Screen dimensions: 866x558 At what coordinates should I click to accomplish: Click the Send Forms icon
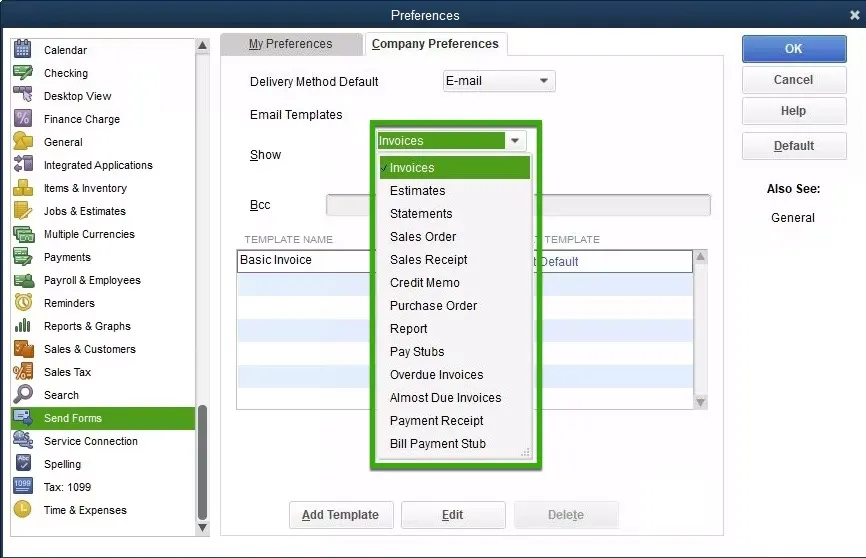(x=23, y=418)
